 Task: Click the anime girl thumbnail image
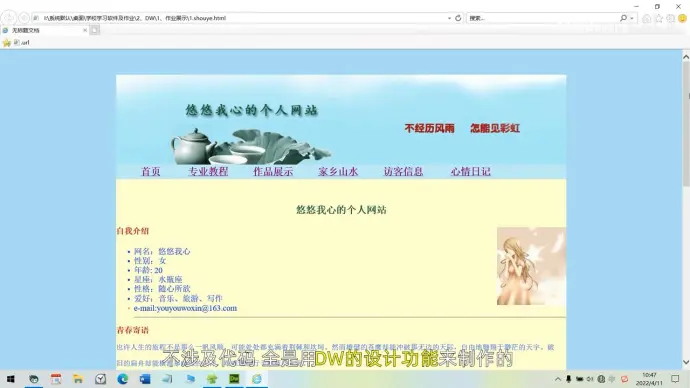point(531,266)
